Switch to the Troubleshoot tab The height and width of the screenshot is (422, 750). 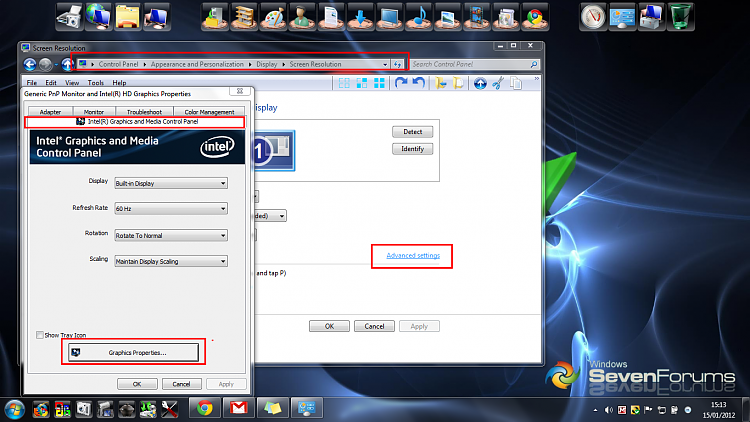[x=144, y=112]
